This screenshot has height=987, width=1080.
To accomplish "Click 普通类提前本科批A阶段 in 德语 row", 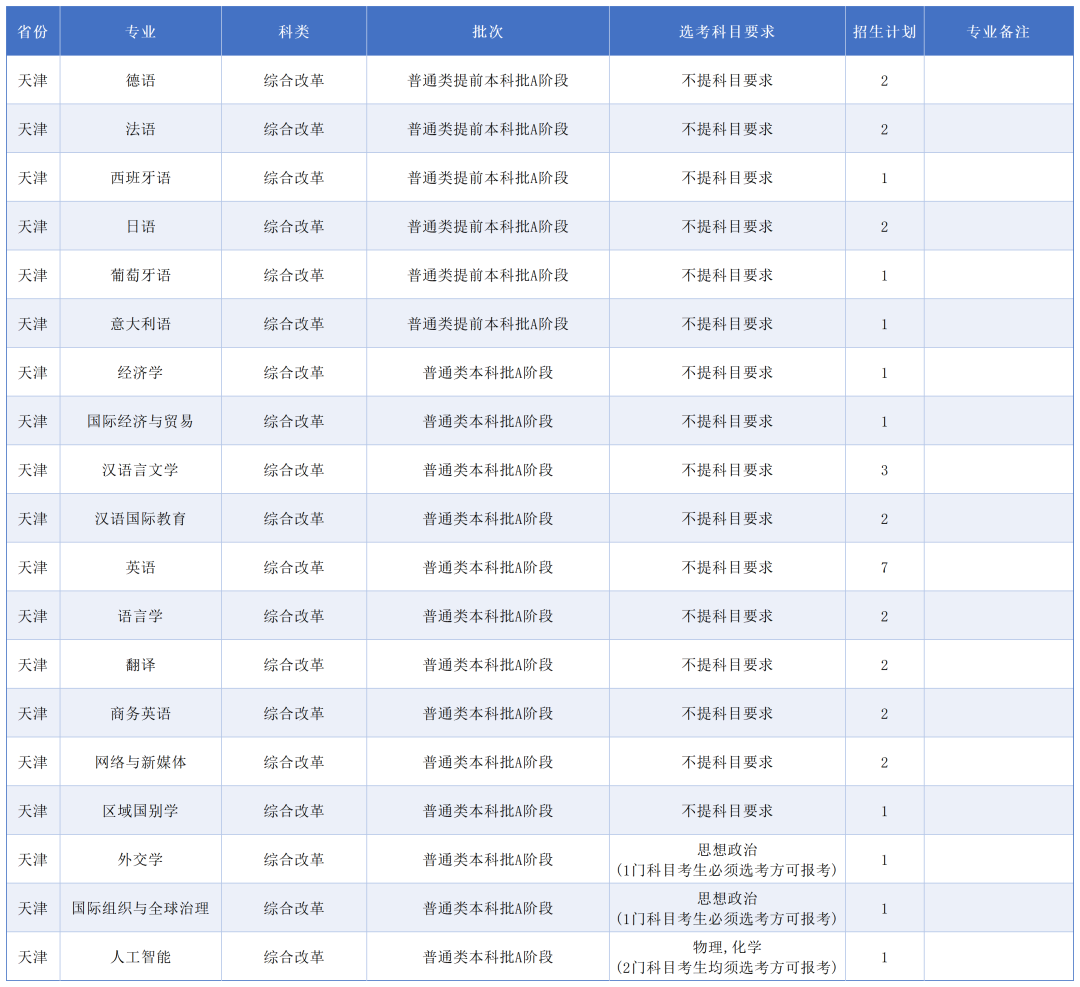I will point(488,81).
